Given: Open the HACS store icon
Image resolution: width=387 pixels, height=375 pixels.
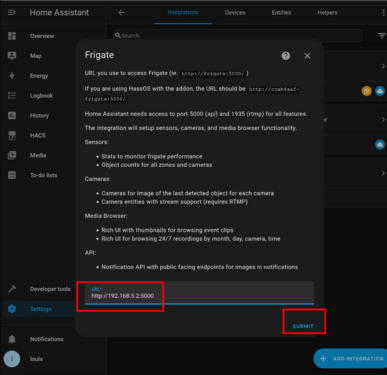Looking at the screenshot, I should [x=12, y=135].
